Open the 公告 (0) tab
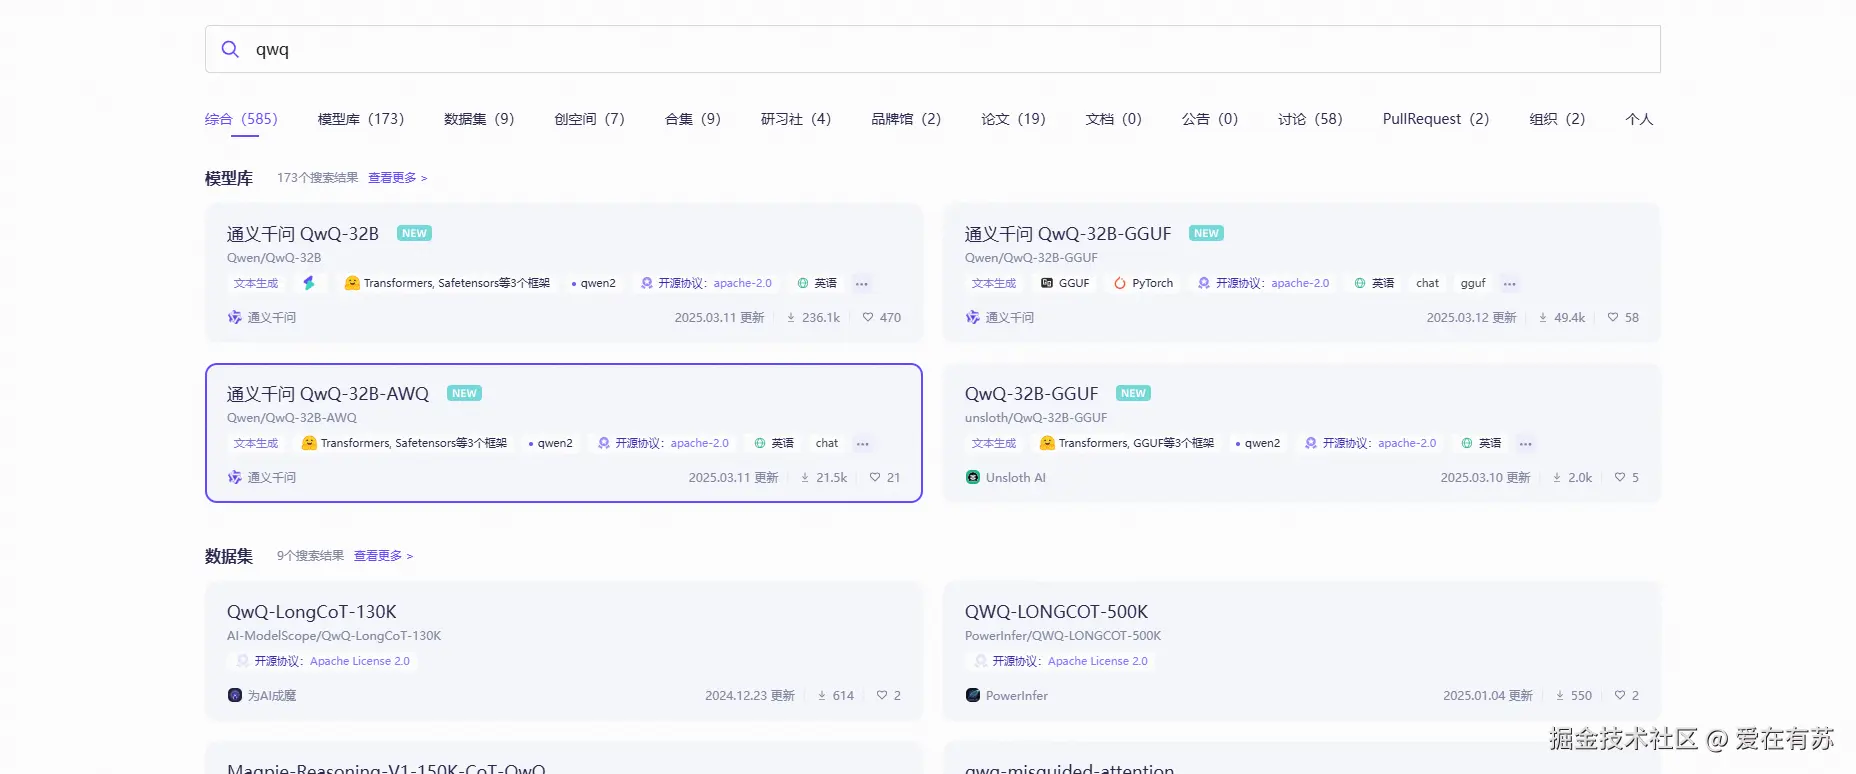The height and width of the screenshot is (774, 1856). click(1209, 119)
